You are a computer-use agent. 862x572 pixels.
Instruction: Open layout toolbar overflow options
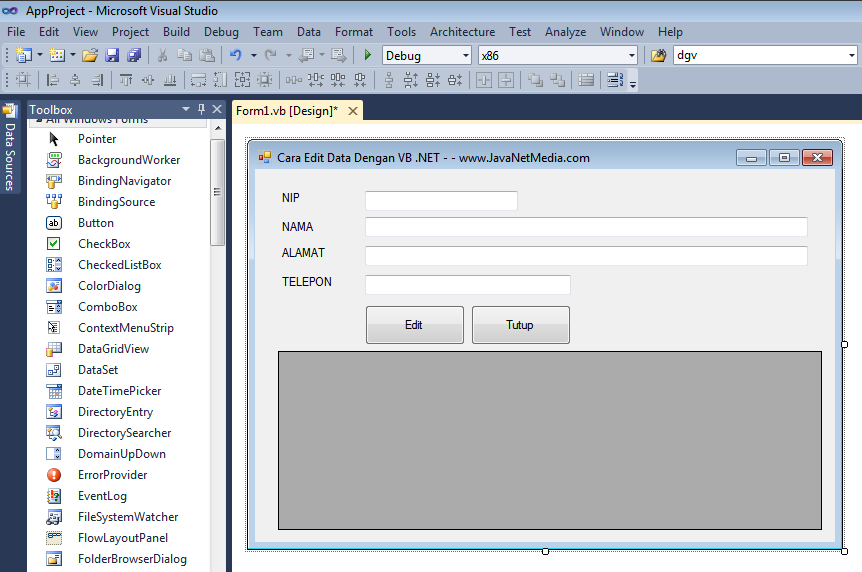tap(633, 84)
